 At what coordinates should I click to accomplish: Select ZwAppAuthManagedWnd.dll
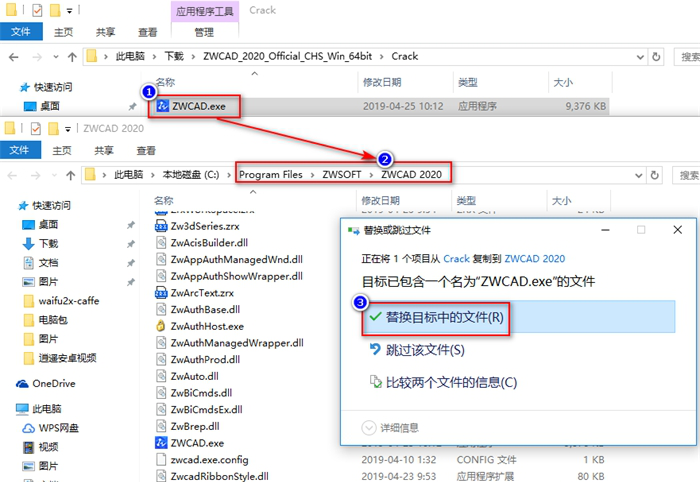click(x=236, y=259)
